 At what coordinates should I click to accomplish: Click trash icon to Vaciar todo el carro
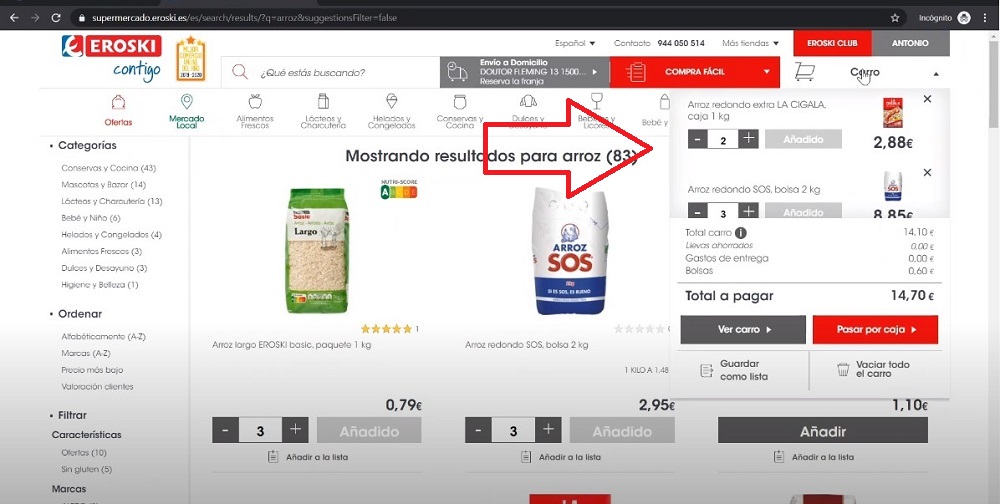[843, 370]
